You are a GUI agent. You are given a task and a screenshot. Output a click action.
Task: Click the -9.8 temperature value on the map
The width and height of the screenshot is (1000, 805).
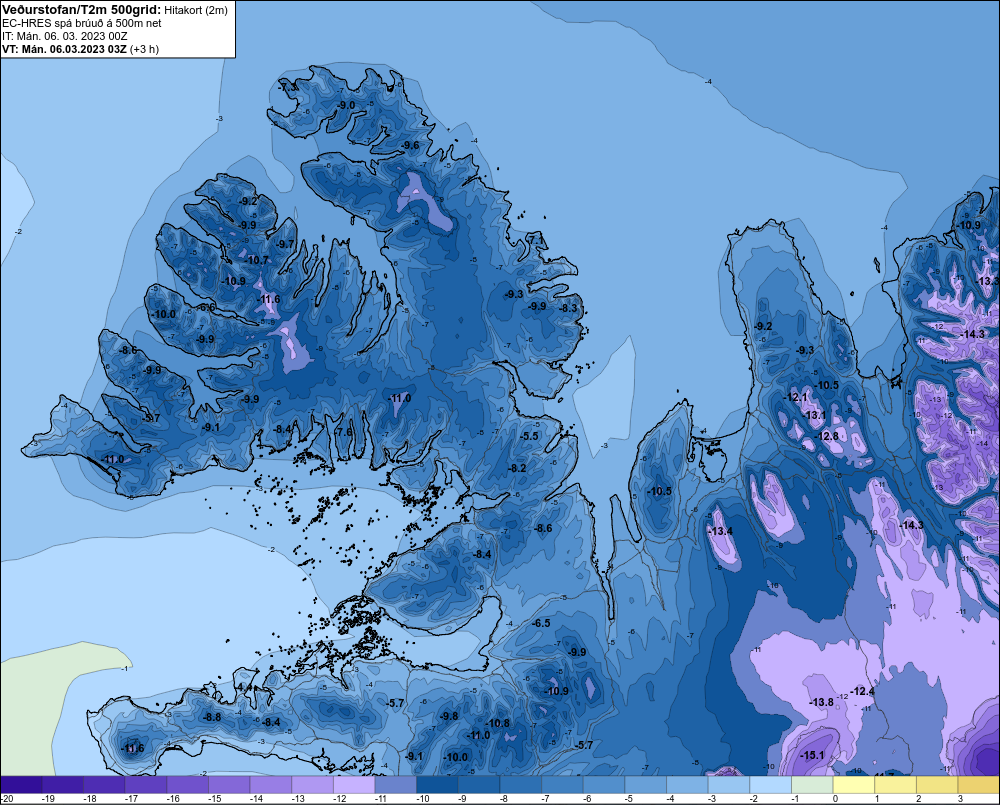pos(449,716)
